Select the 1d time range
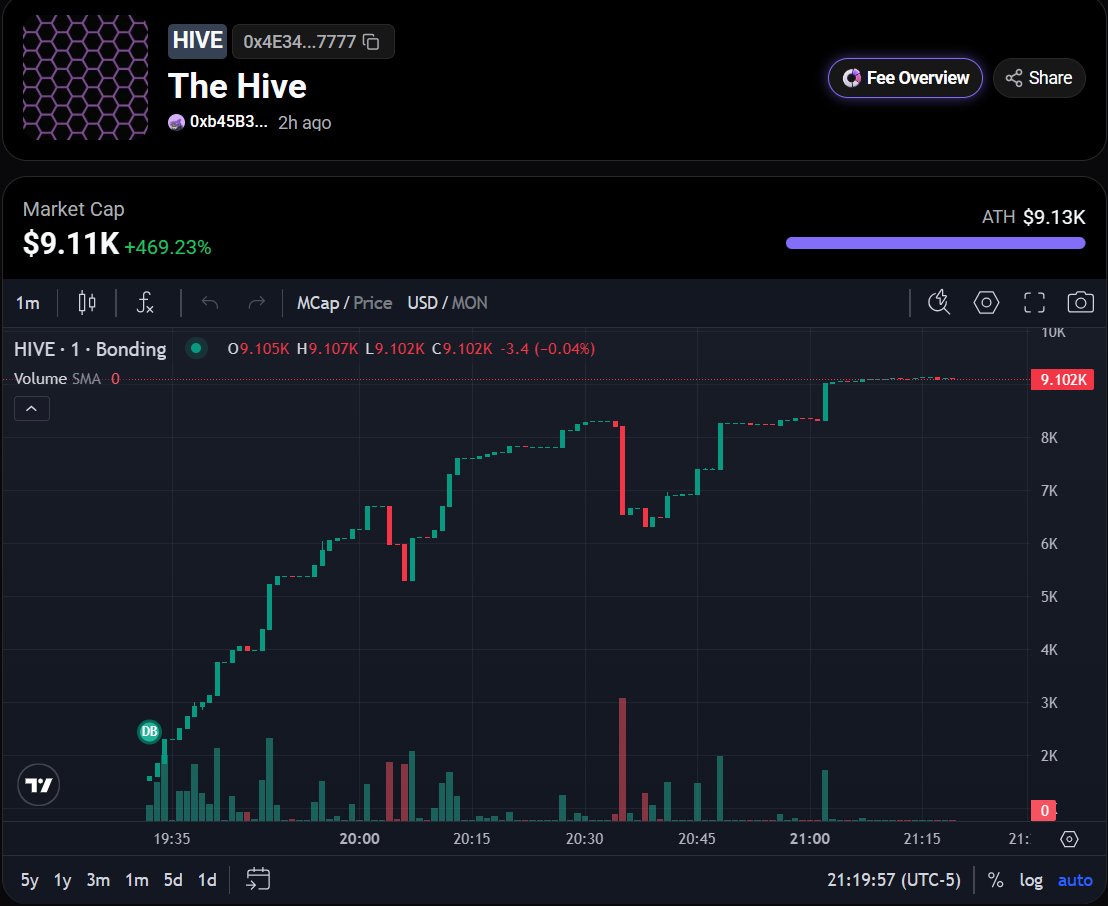This screenshot has height=906, width=1108. pyautogui.click(x=207, y=880)
